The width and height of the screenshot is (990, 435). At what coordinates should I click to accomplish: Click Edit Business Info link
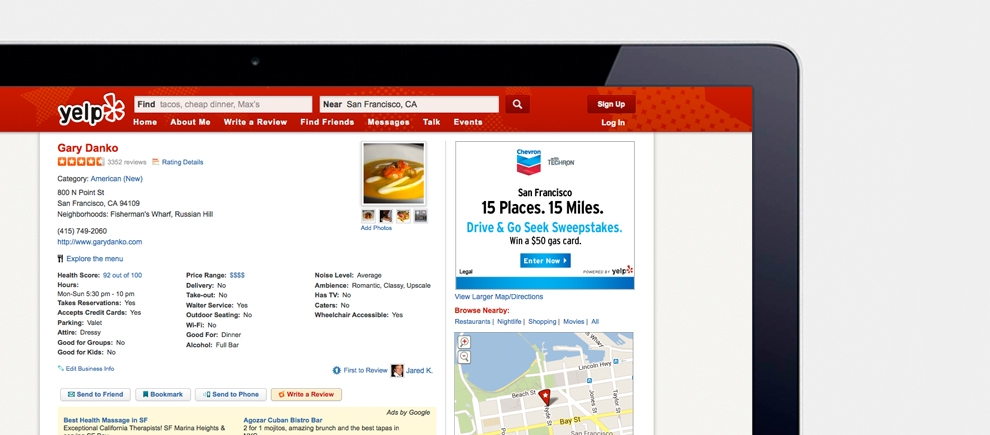pyautogui.click(x=90, y=369)
